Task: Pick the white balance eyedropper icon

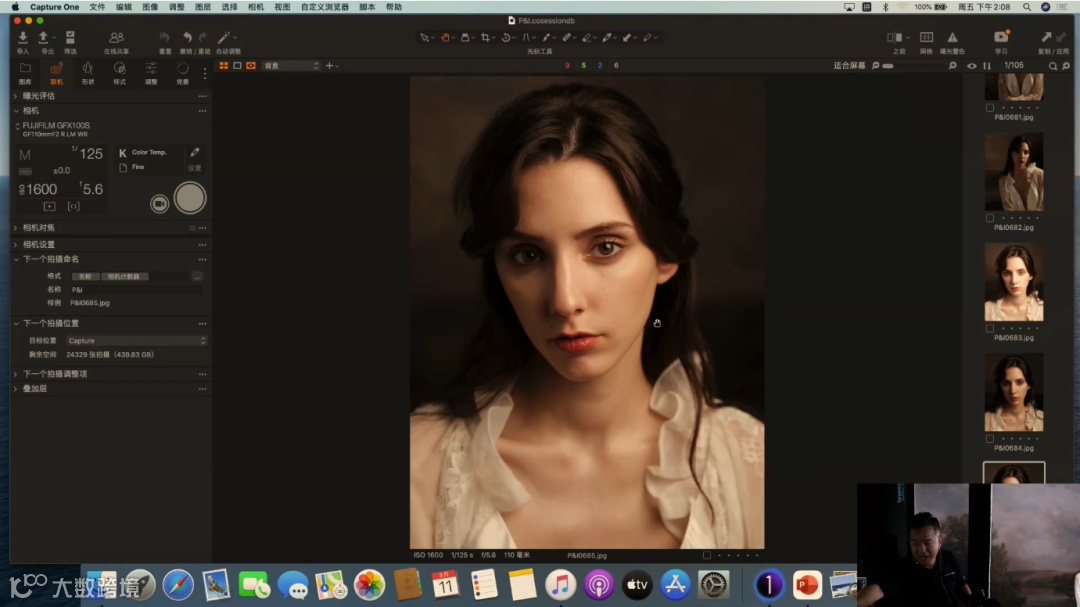Action: tap(195, 153)
